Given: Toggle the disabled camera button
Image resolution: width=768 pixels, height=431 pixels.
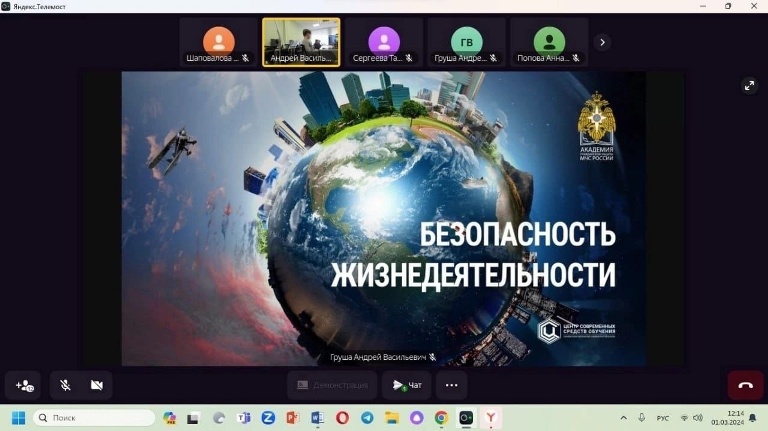Looking at the screenshot, I should (x=97, y=385).
